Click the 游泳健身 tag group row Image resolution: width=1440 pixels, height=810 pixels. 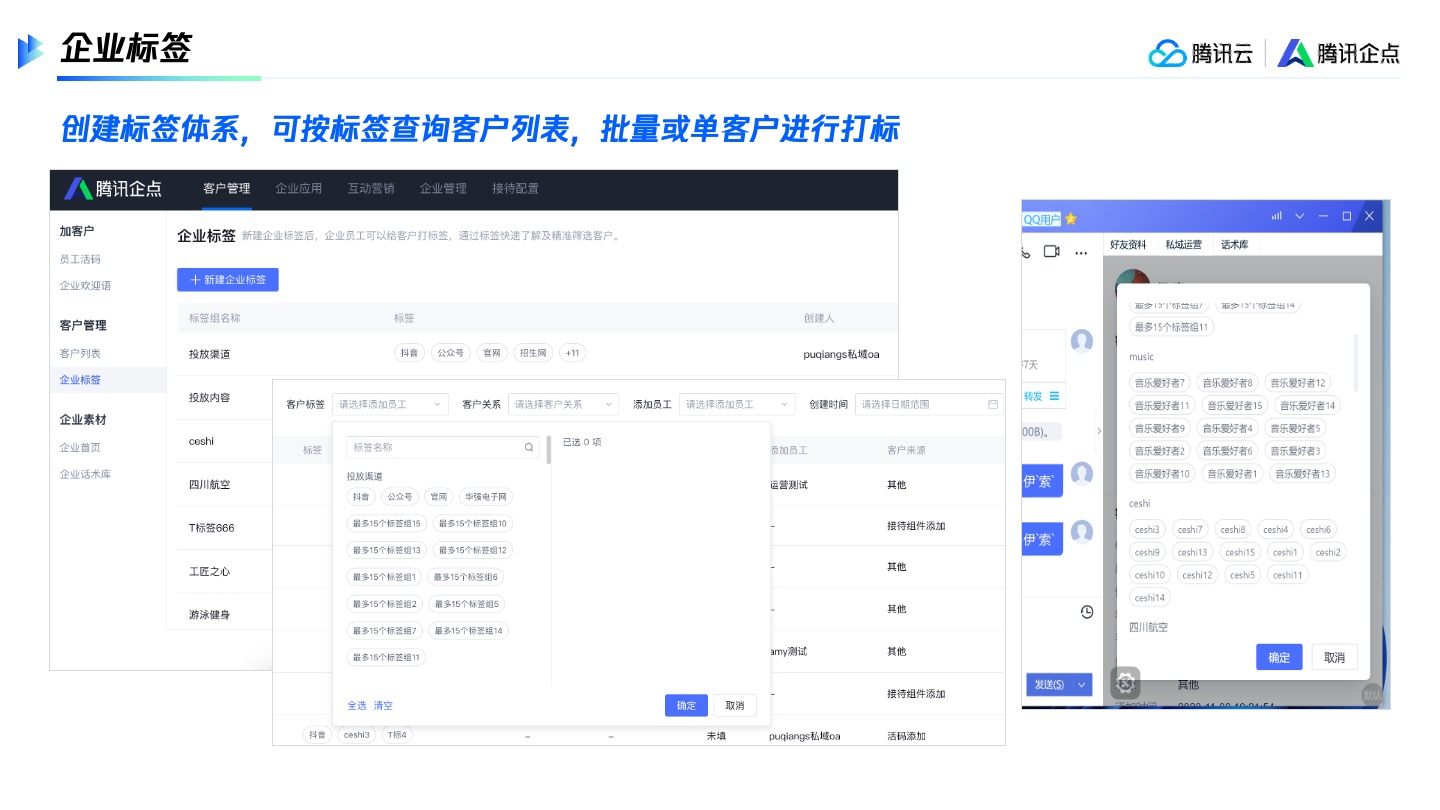pyautogui.click(x=225, y=614)
